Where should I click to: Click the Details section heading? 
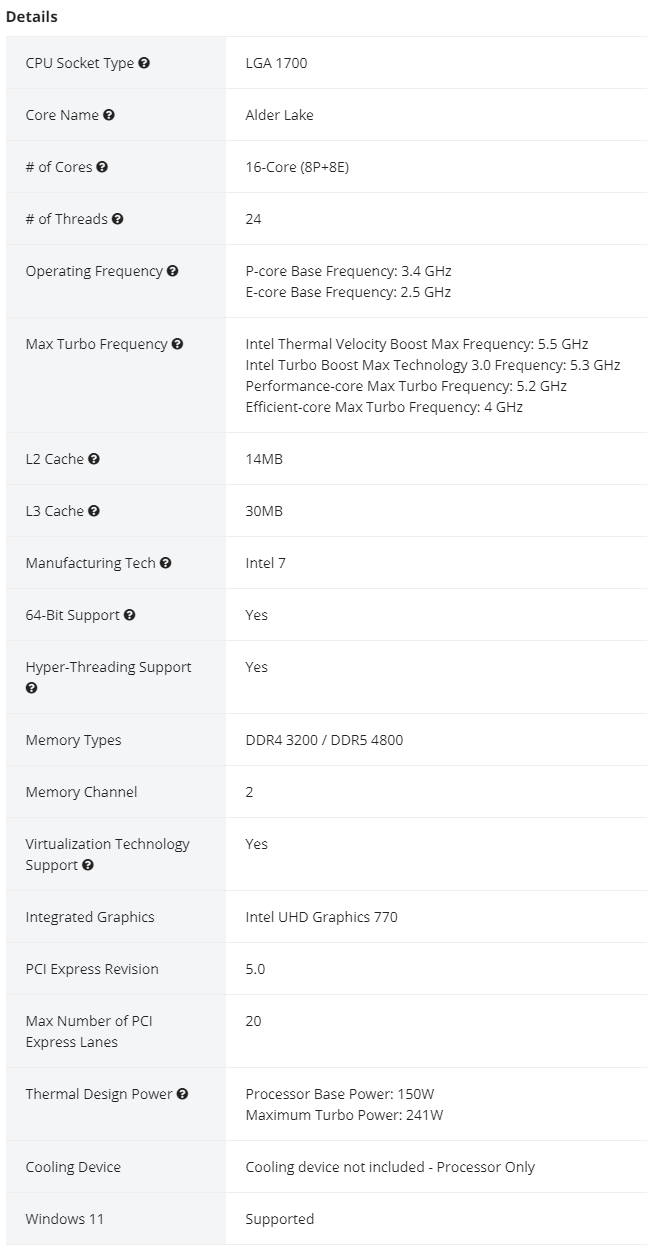pos(32,17)
